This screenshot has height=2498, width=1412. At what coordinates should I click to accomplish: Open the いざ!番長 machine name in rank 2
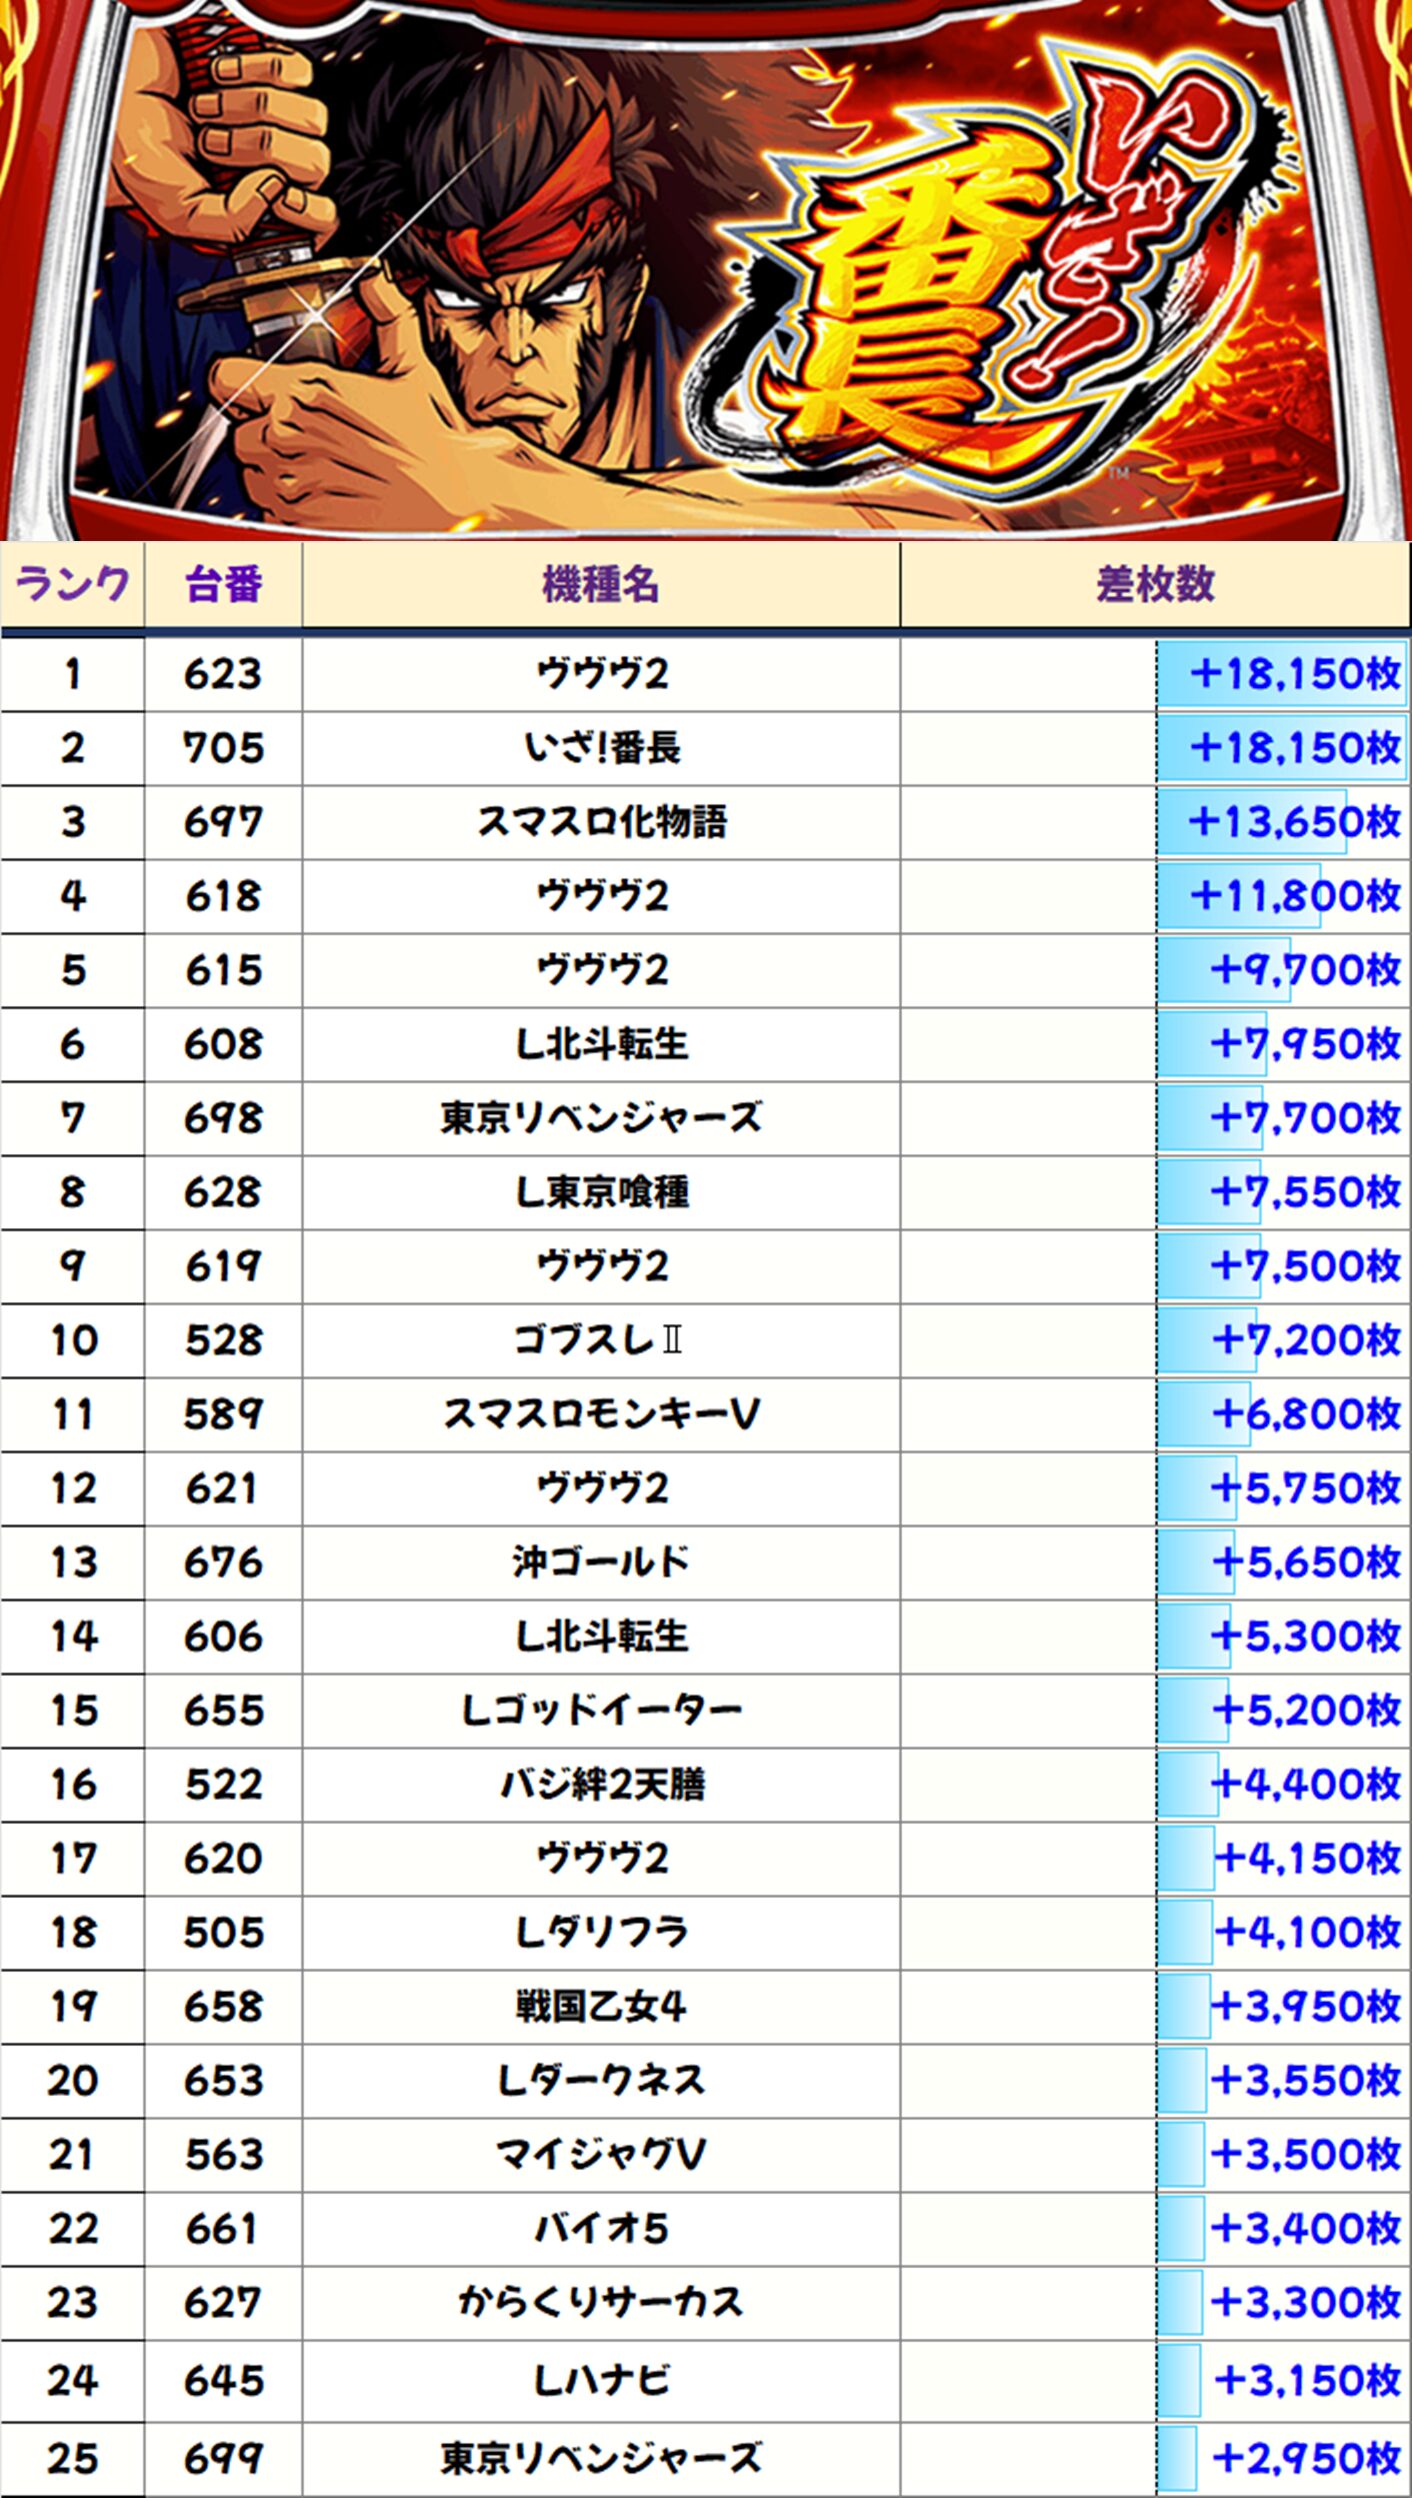click(x=602, y=748)
